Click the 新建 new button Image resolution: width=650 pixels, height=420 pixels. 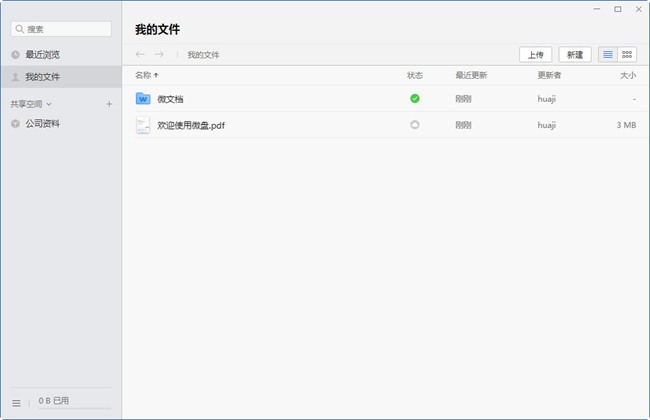pos(575,55)
